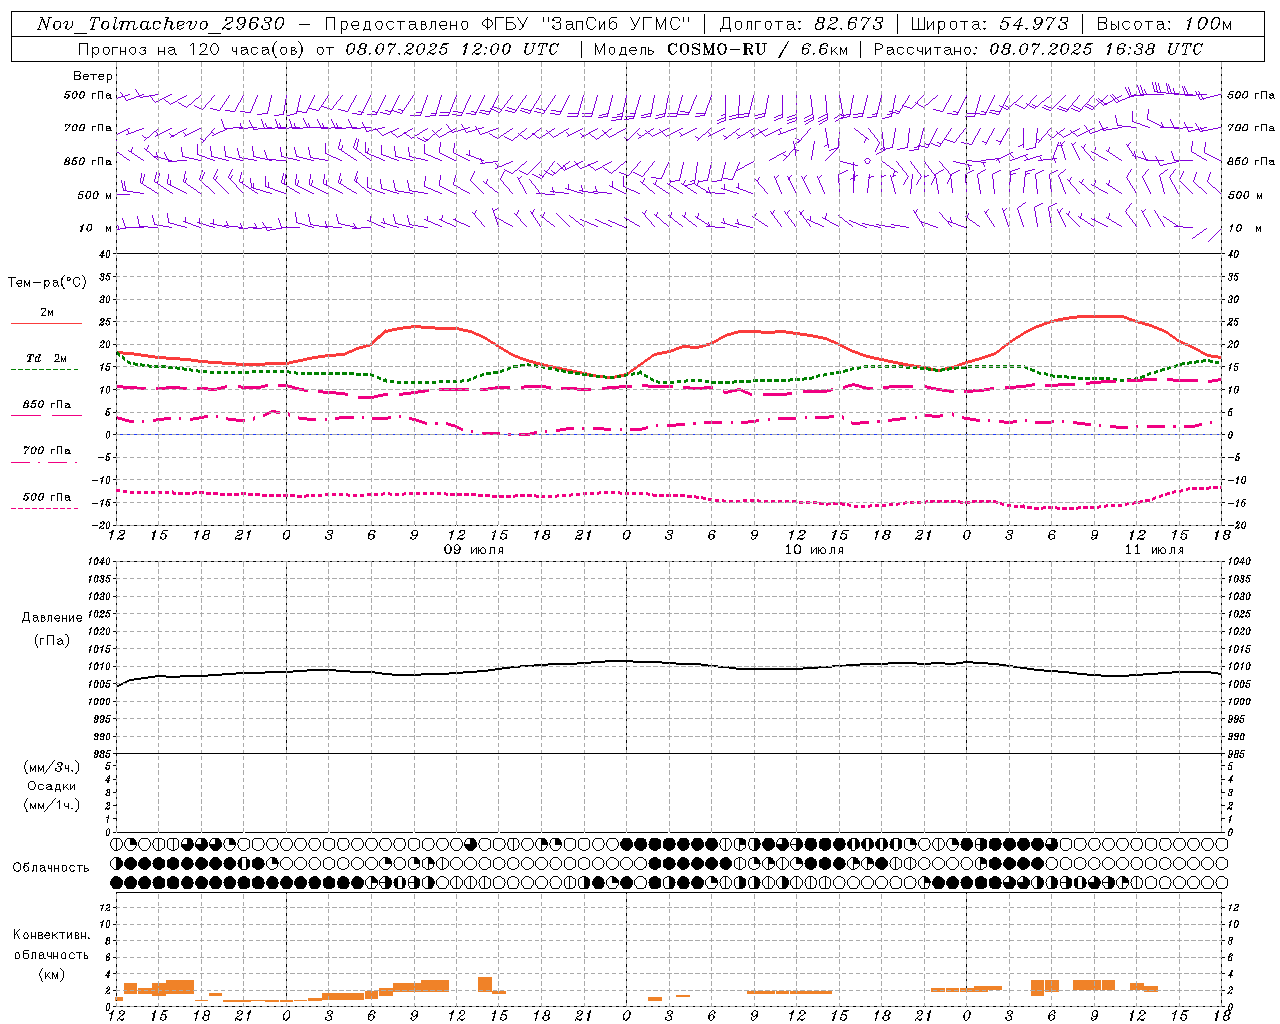Click the '(мм/1ч.)' precipitation unit label

(x=51, y=805)
